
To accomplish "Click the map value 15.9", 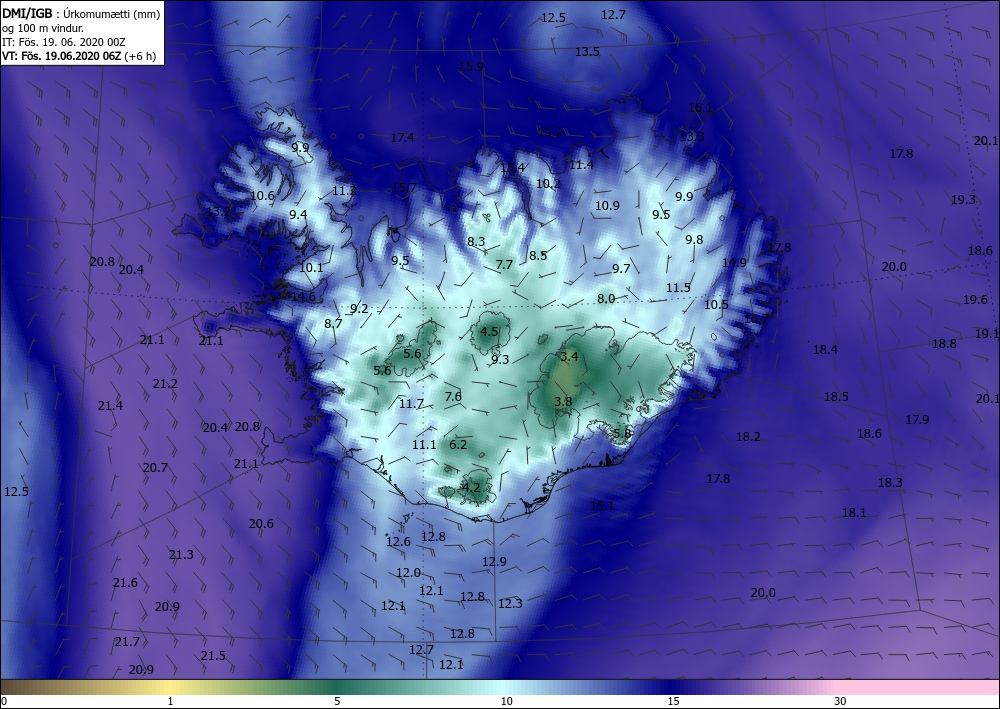I will pyautogui.click(x=471, y=66).
